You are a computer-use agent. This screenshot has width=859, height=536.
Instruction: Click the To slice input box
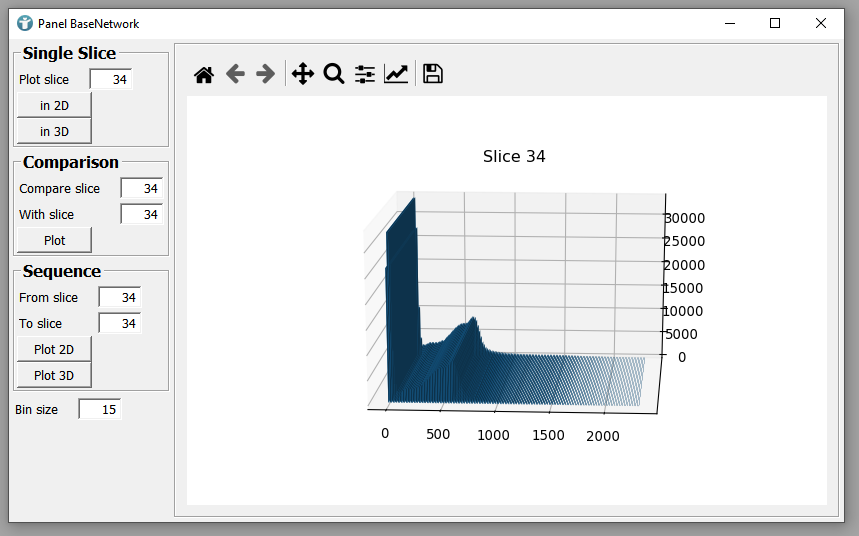click(119, 323)
